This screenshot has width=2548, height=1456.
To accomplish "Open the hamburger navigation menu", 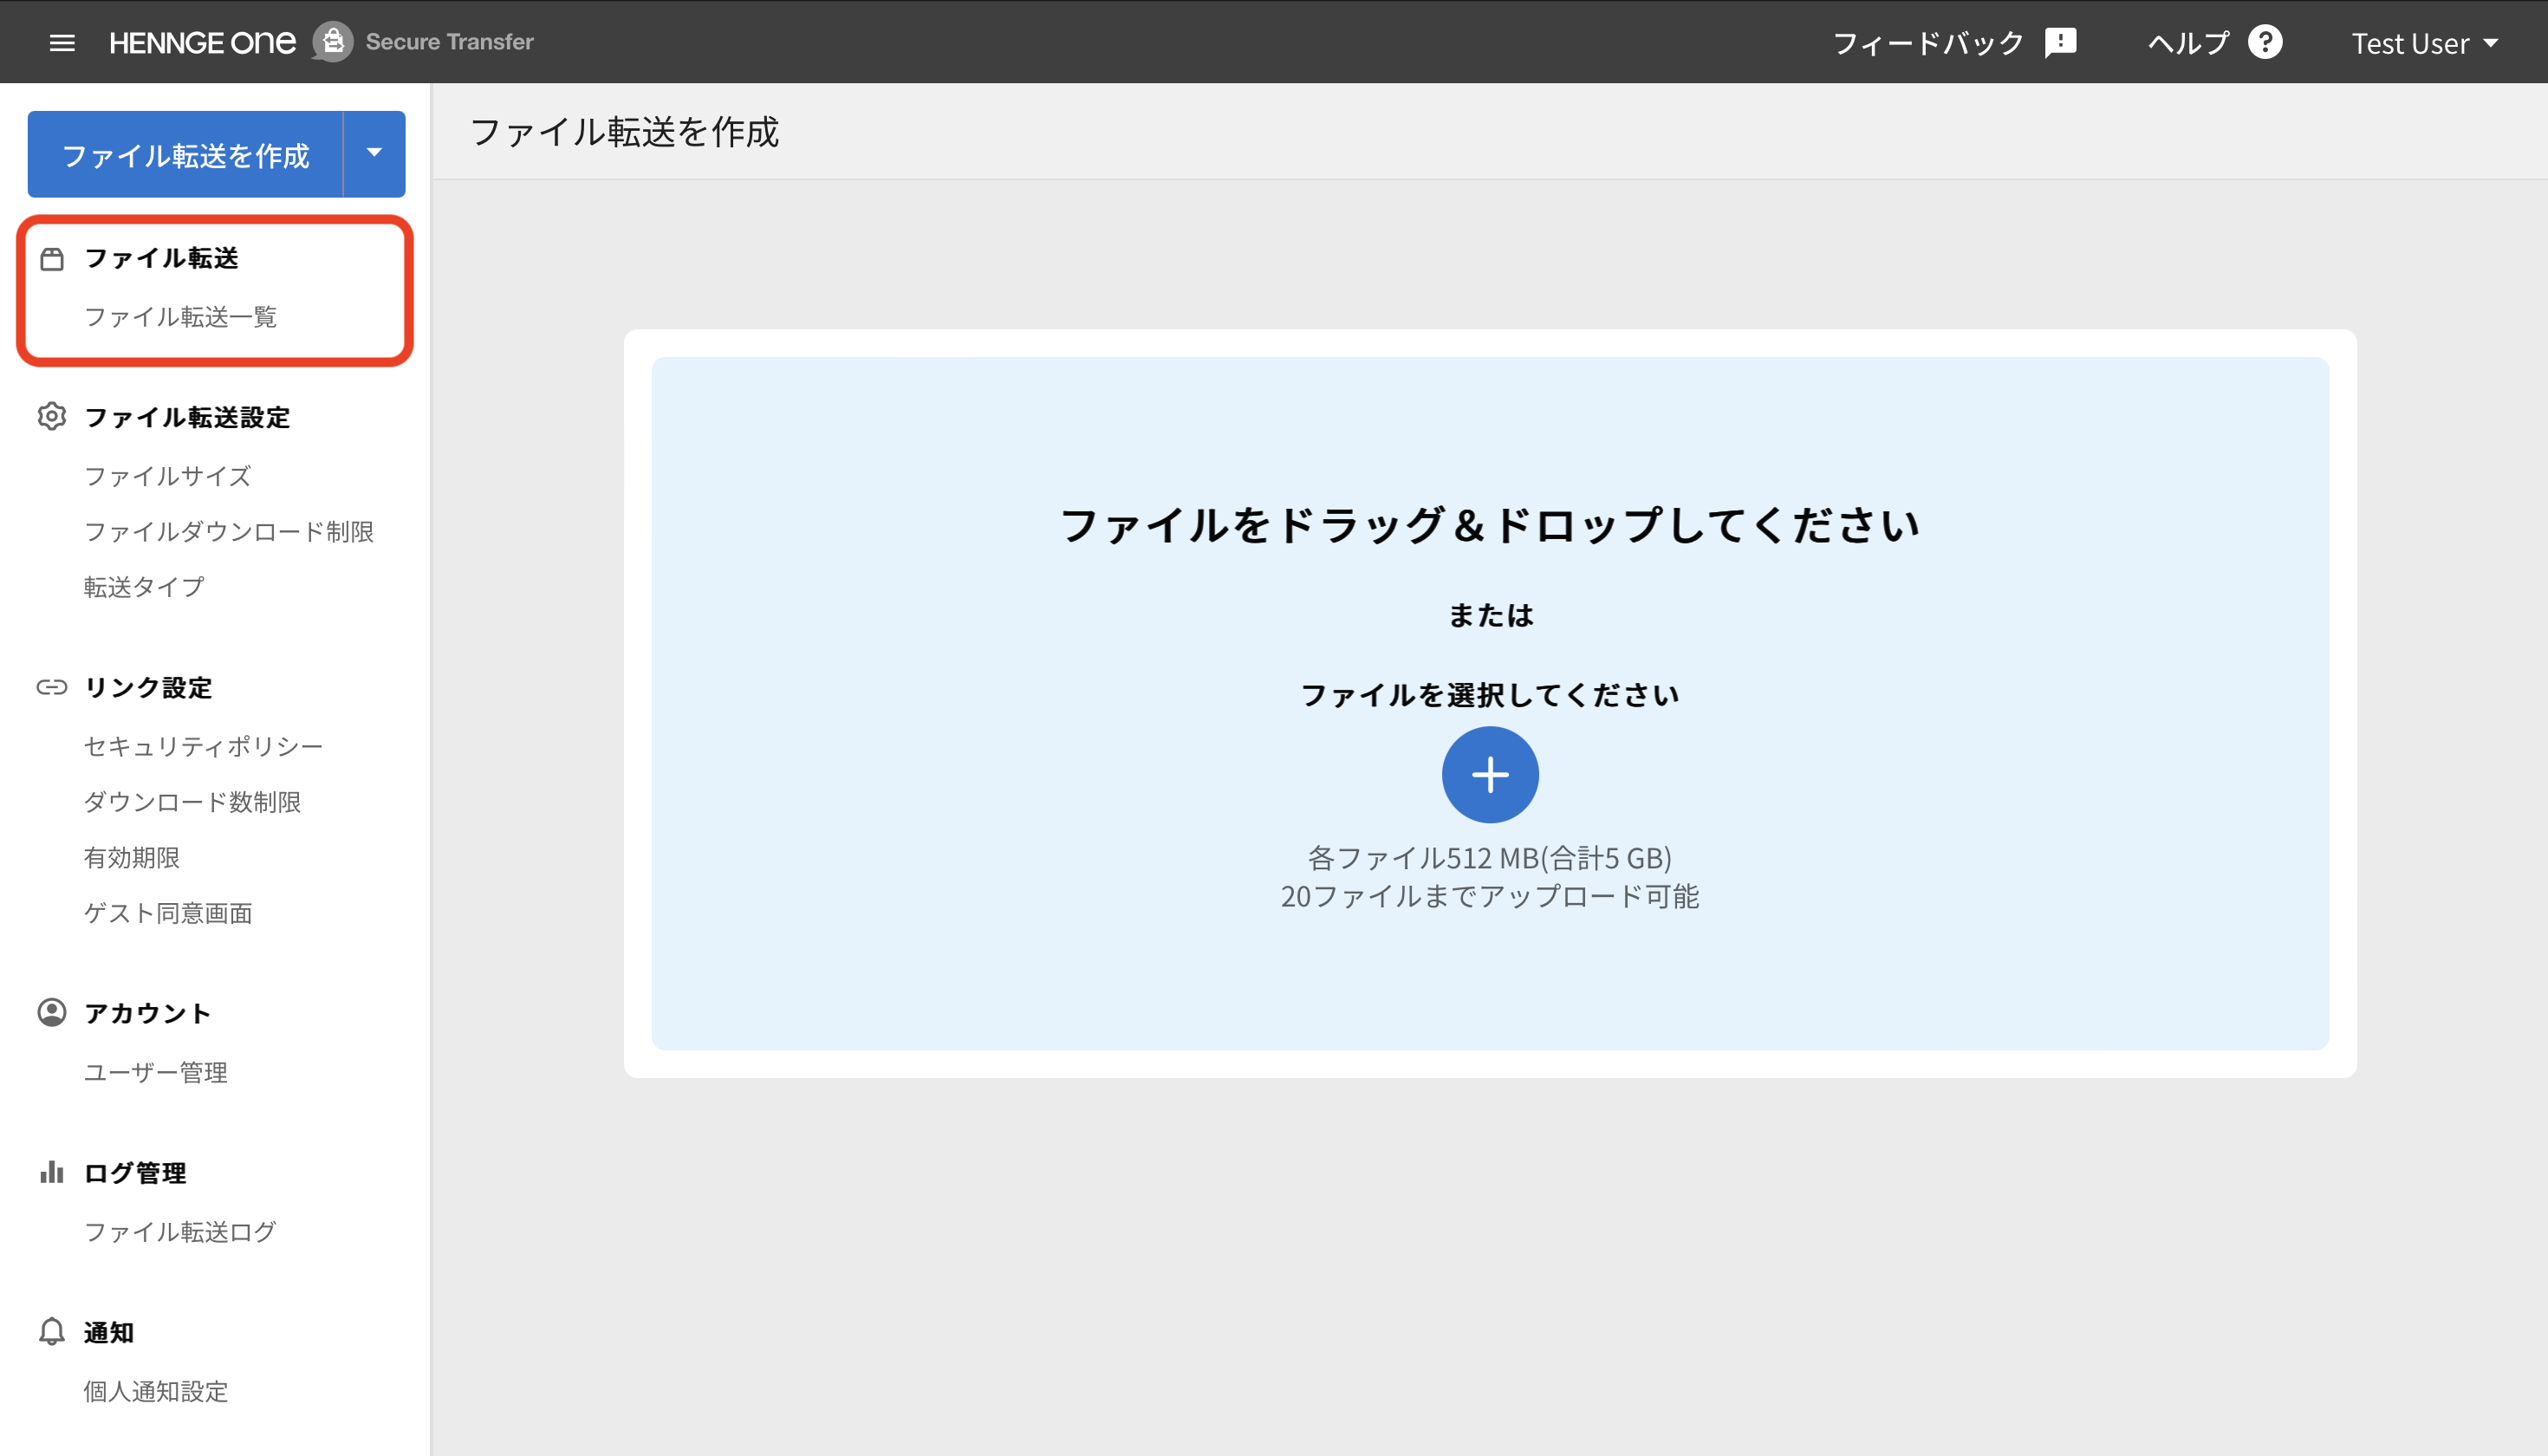I will (62, 42).
